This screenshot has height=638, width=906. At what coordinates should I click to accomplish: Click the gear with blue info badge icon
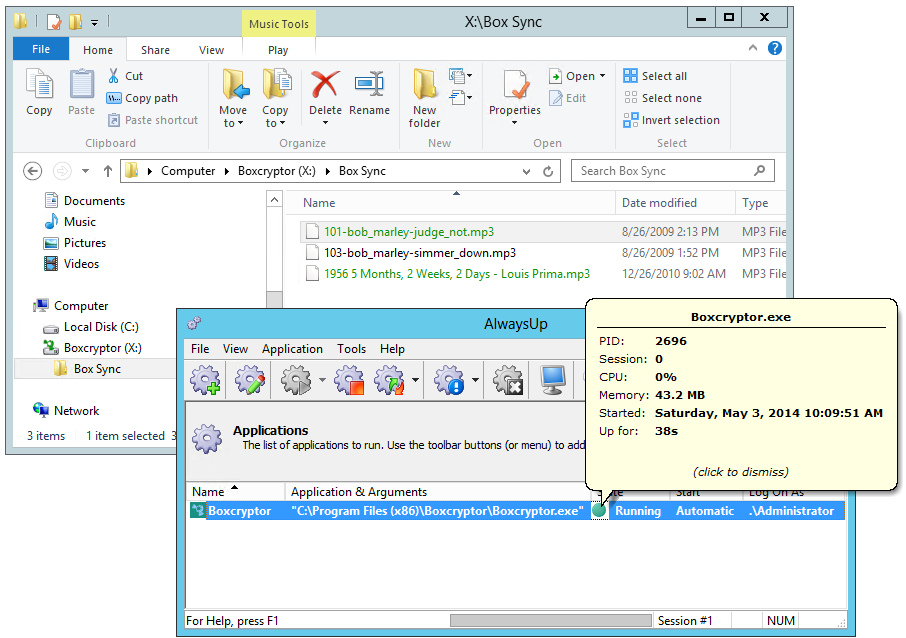[450, 380]
